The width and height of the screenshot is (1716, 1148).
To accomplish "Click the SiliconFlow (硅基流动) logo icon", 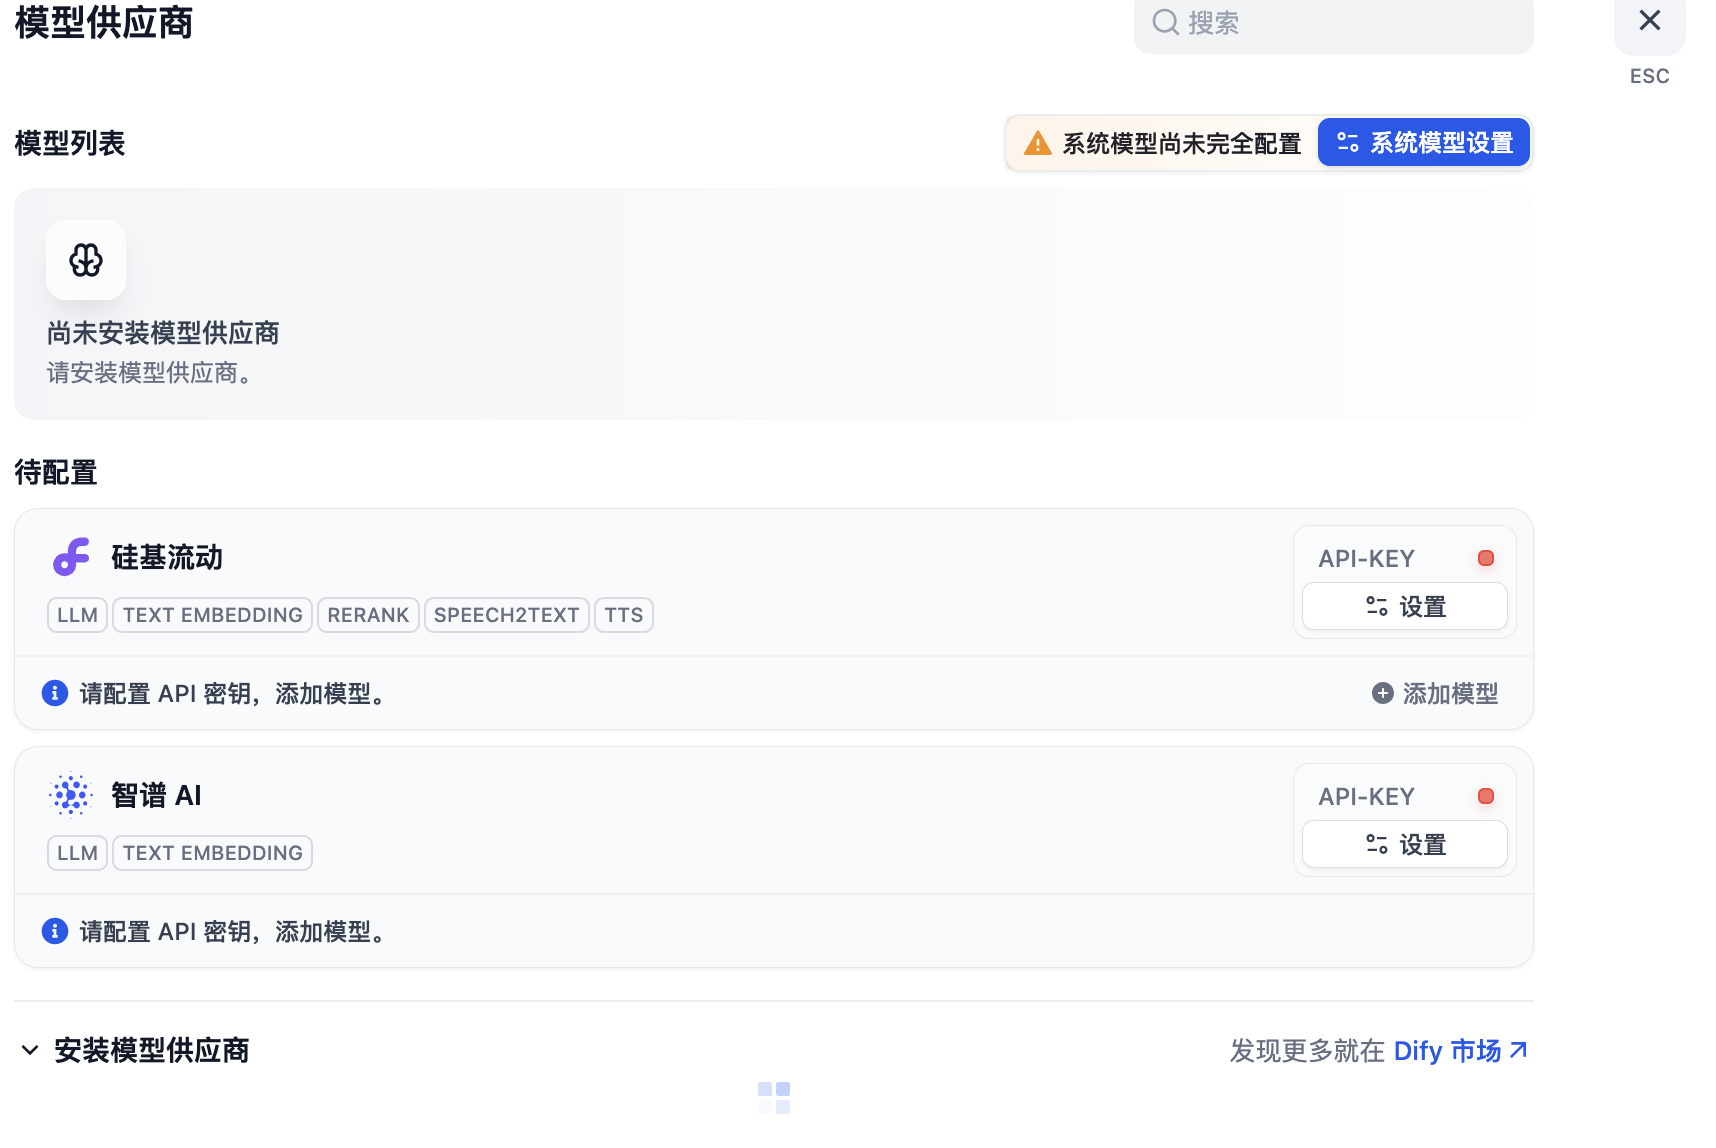I will pos(71,557).
